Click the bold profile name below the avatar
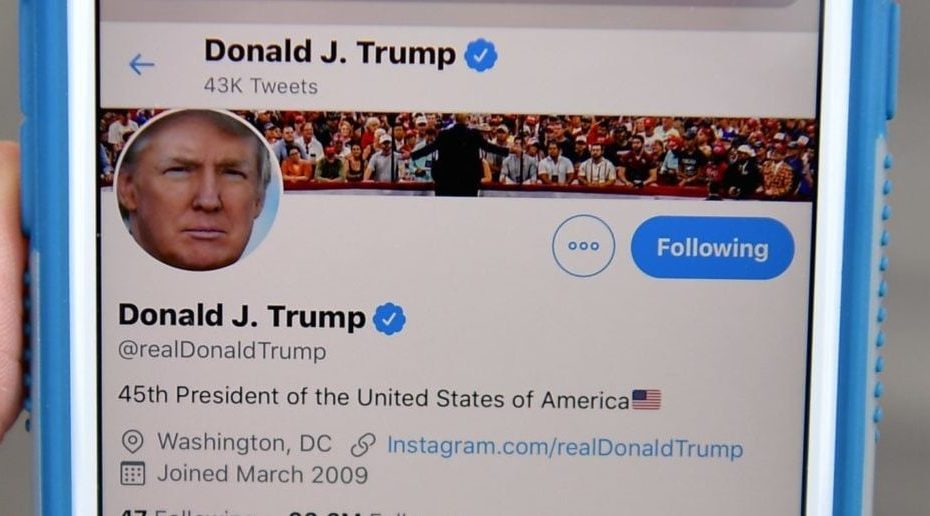 pos(241,316)
